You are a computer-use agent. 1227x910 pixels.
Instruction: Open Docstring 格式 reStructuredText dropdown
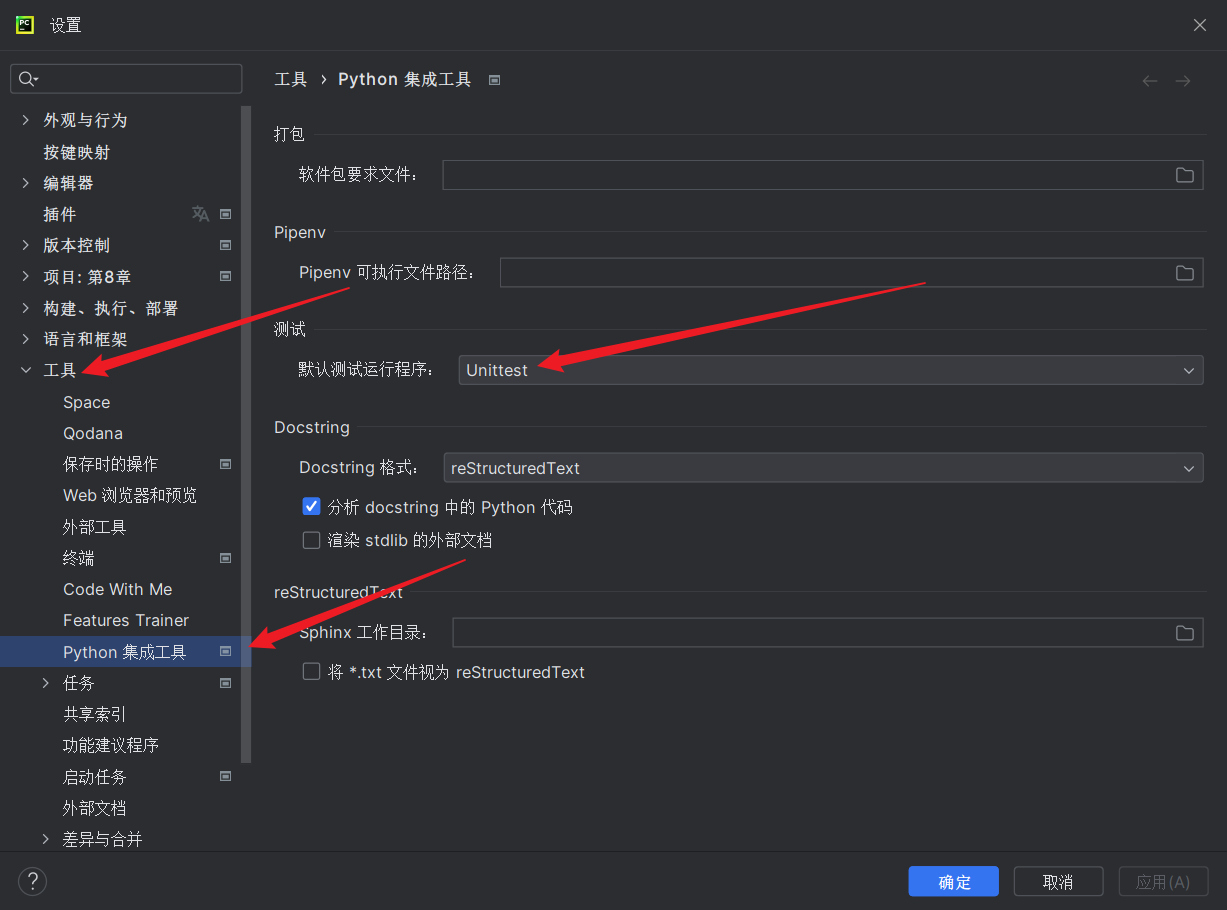coord(822,468)
